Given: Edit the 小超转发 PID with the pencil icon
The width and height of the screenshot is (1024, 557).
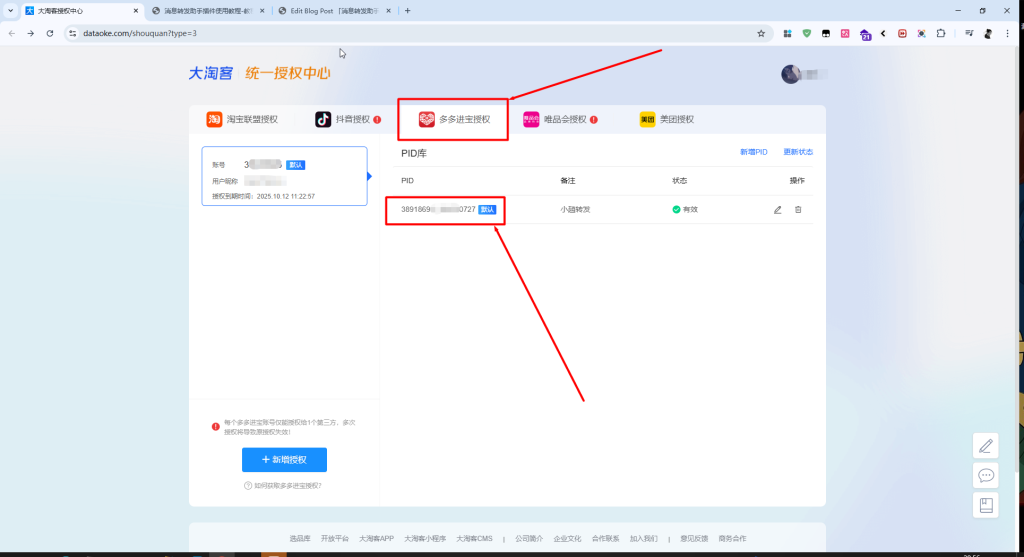Looking at the screenshot, I should pyautogui.click(x=777, y=210).
